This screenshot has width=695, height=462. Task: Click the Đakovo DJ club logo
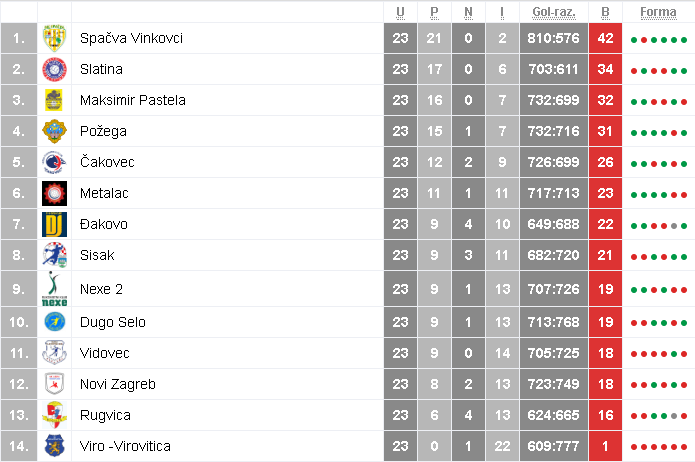point(53,224)
